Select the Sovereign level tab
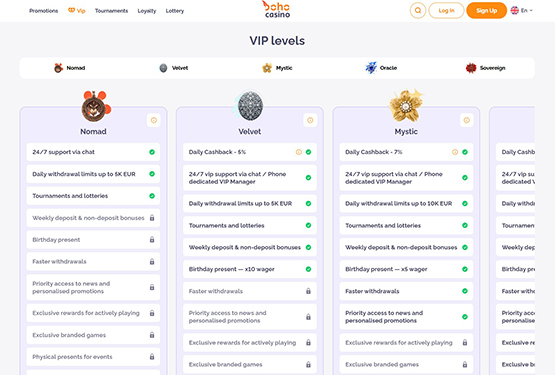555x375 pixels. click(x=485, y=68)
